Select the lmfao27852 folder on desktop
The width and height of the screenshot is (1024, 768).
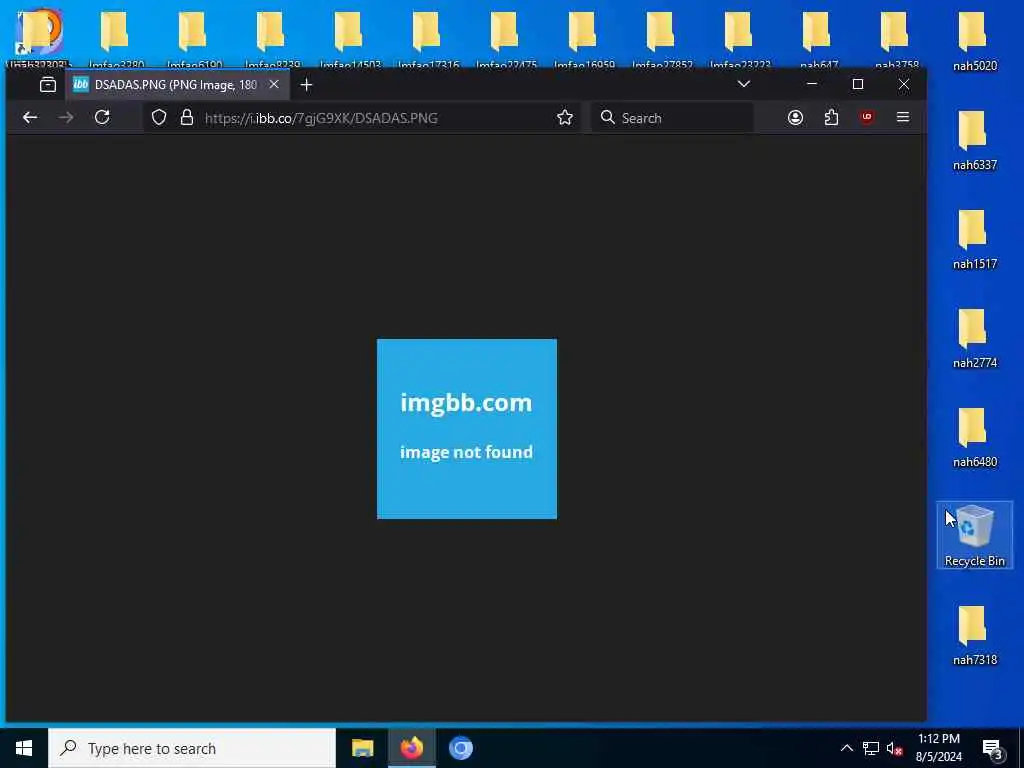pyautogui.click(x=662, y=38)
